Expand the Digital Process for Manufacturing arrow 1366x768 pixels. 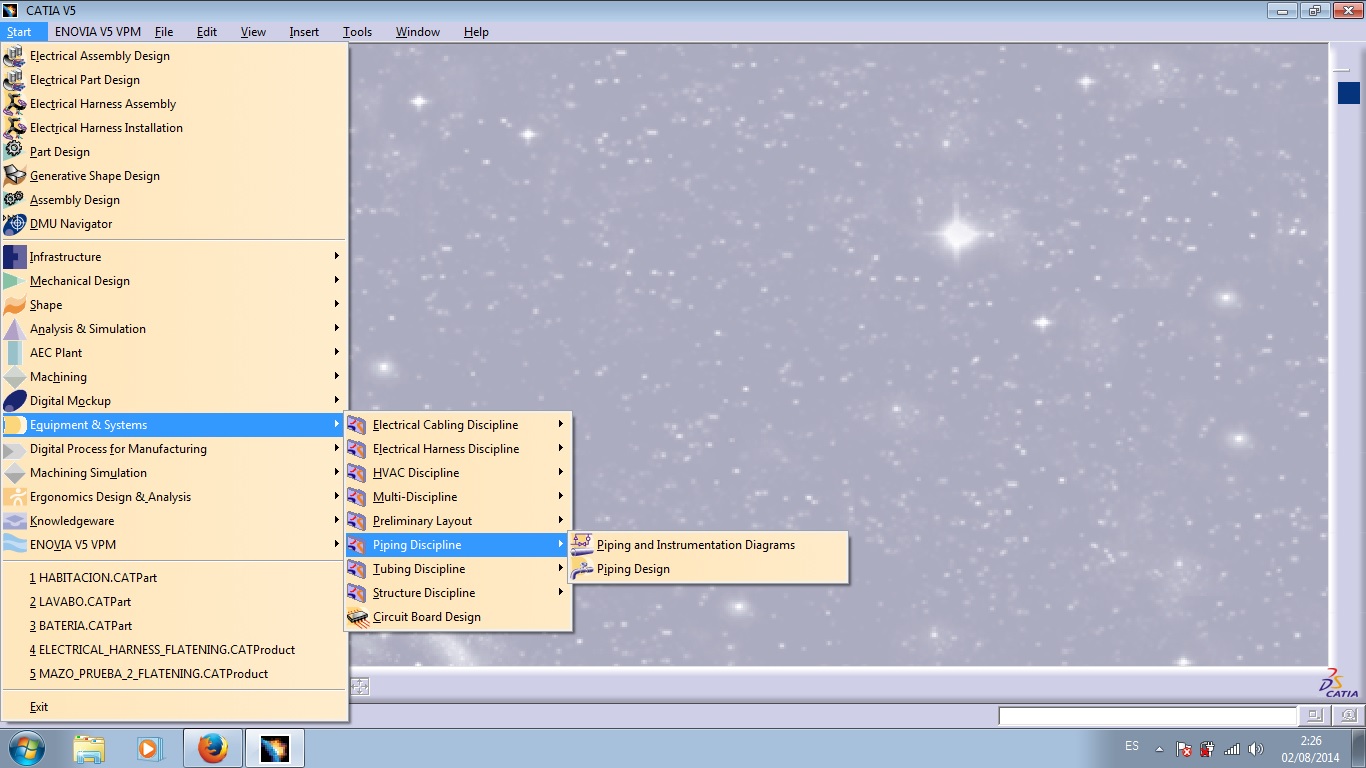(x=337, y=448)
